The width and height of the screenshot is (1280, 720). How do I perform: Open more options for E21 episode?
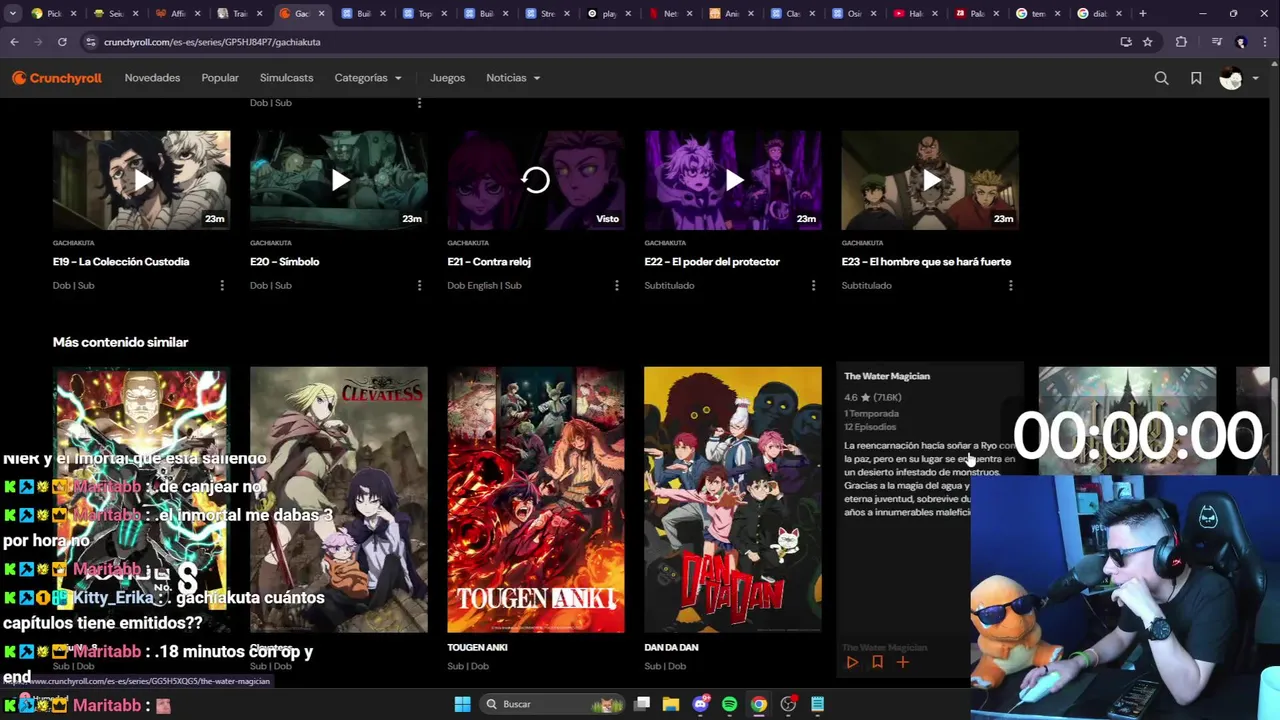[x=616, y=285]
